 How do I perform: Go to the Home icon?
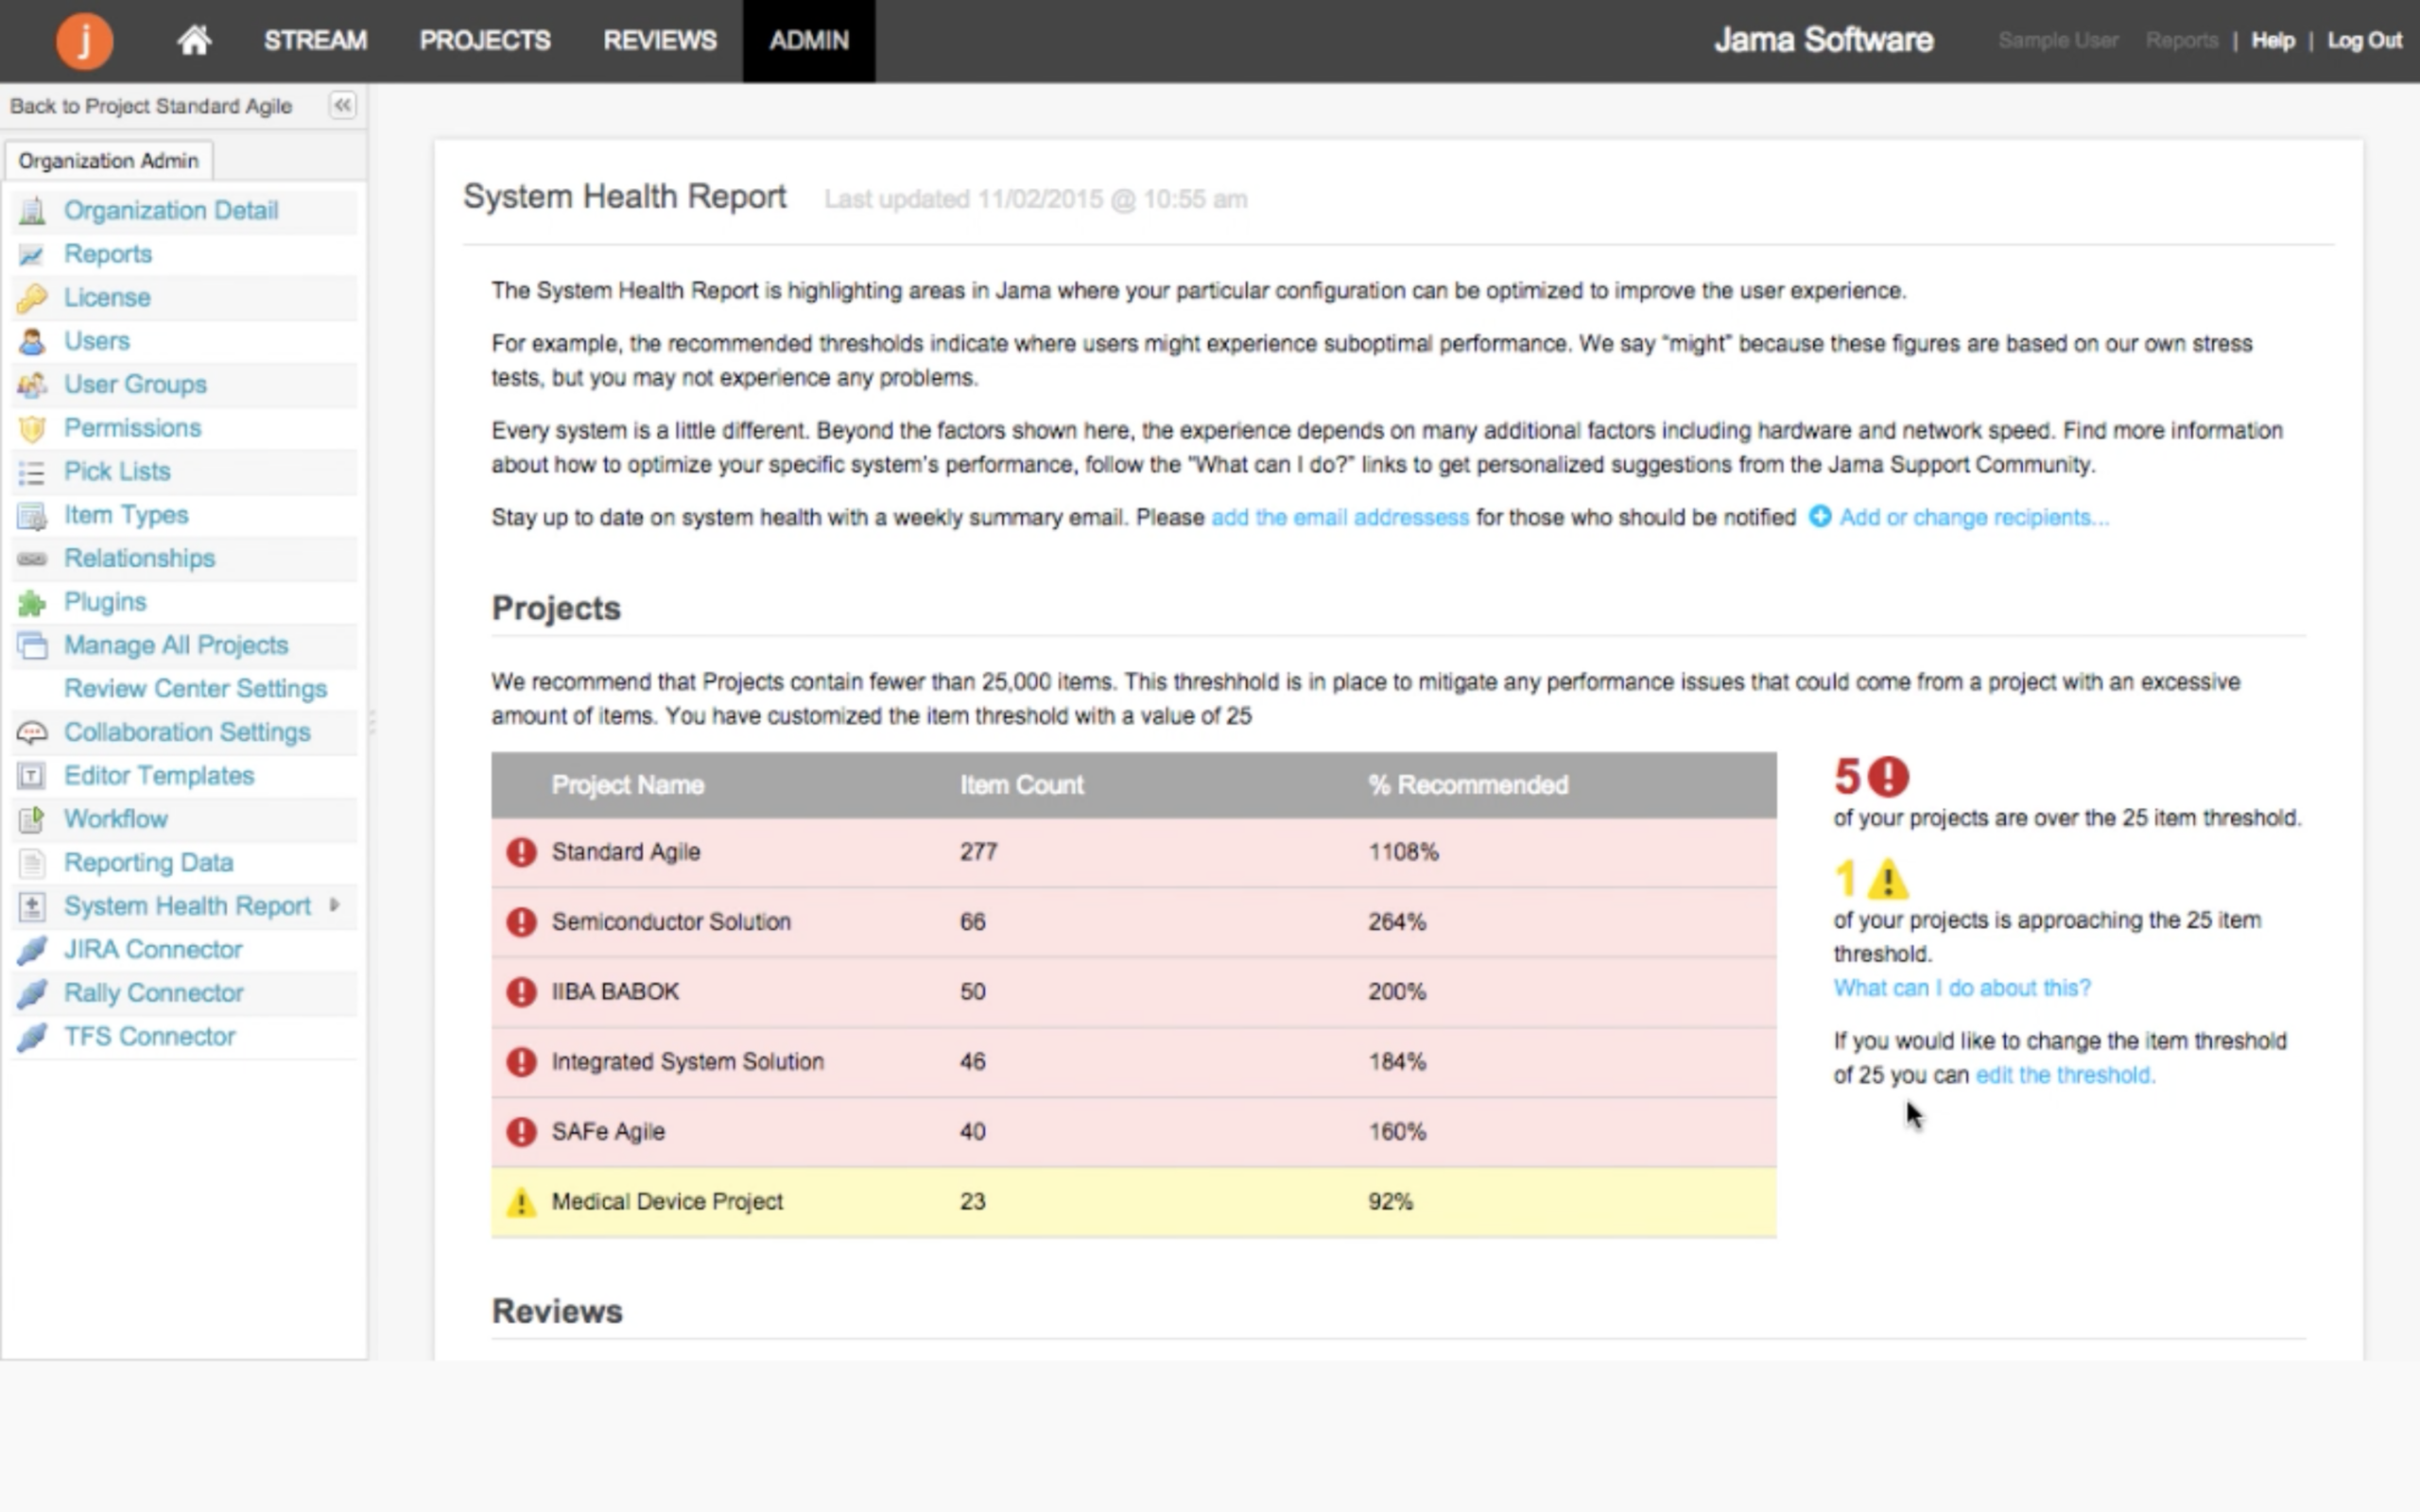194,40
